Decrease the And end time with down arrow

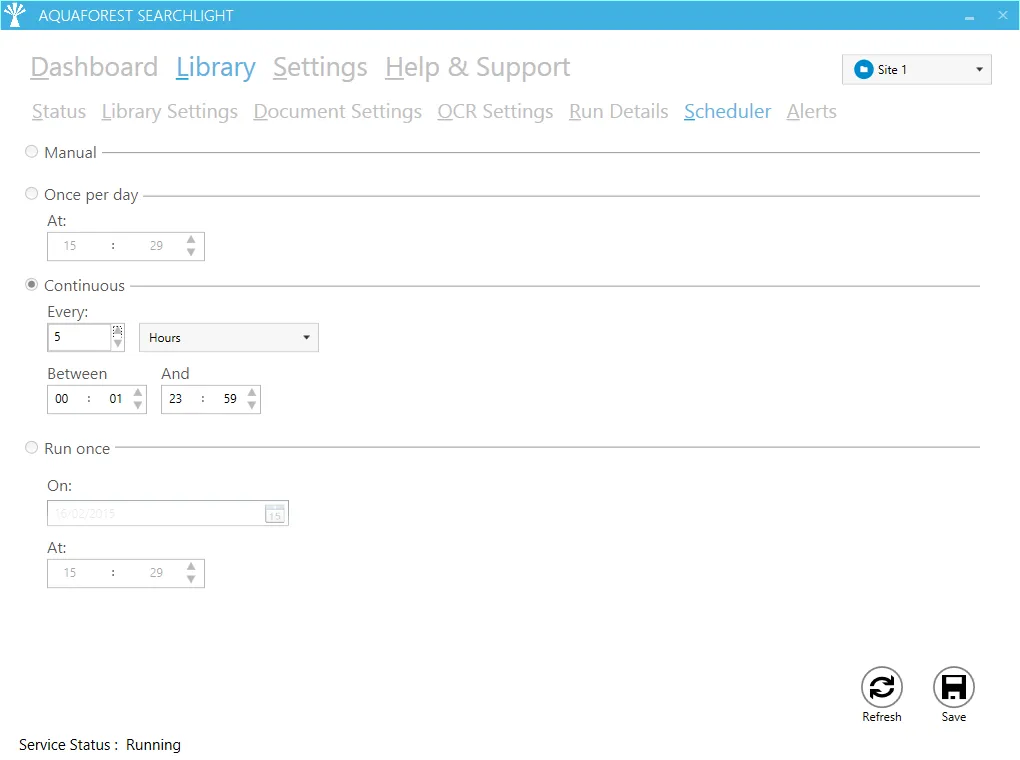point(252,405)
